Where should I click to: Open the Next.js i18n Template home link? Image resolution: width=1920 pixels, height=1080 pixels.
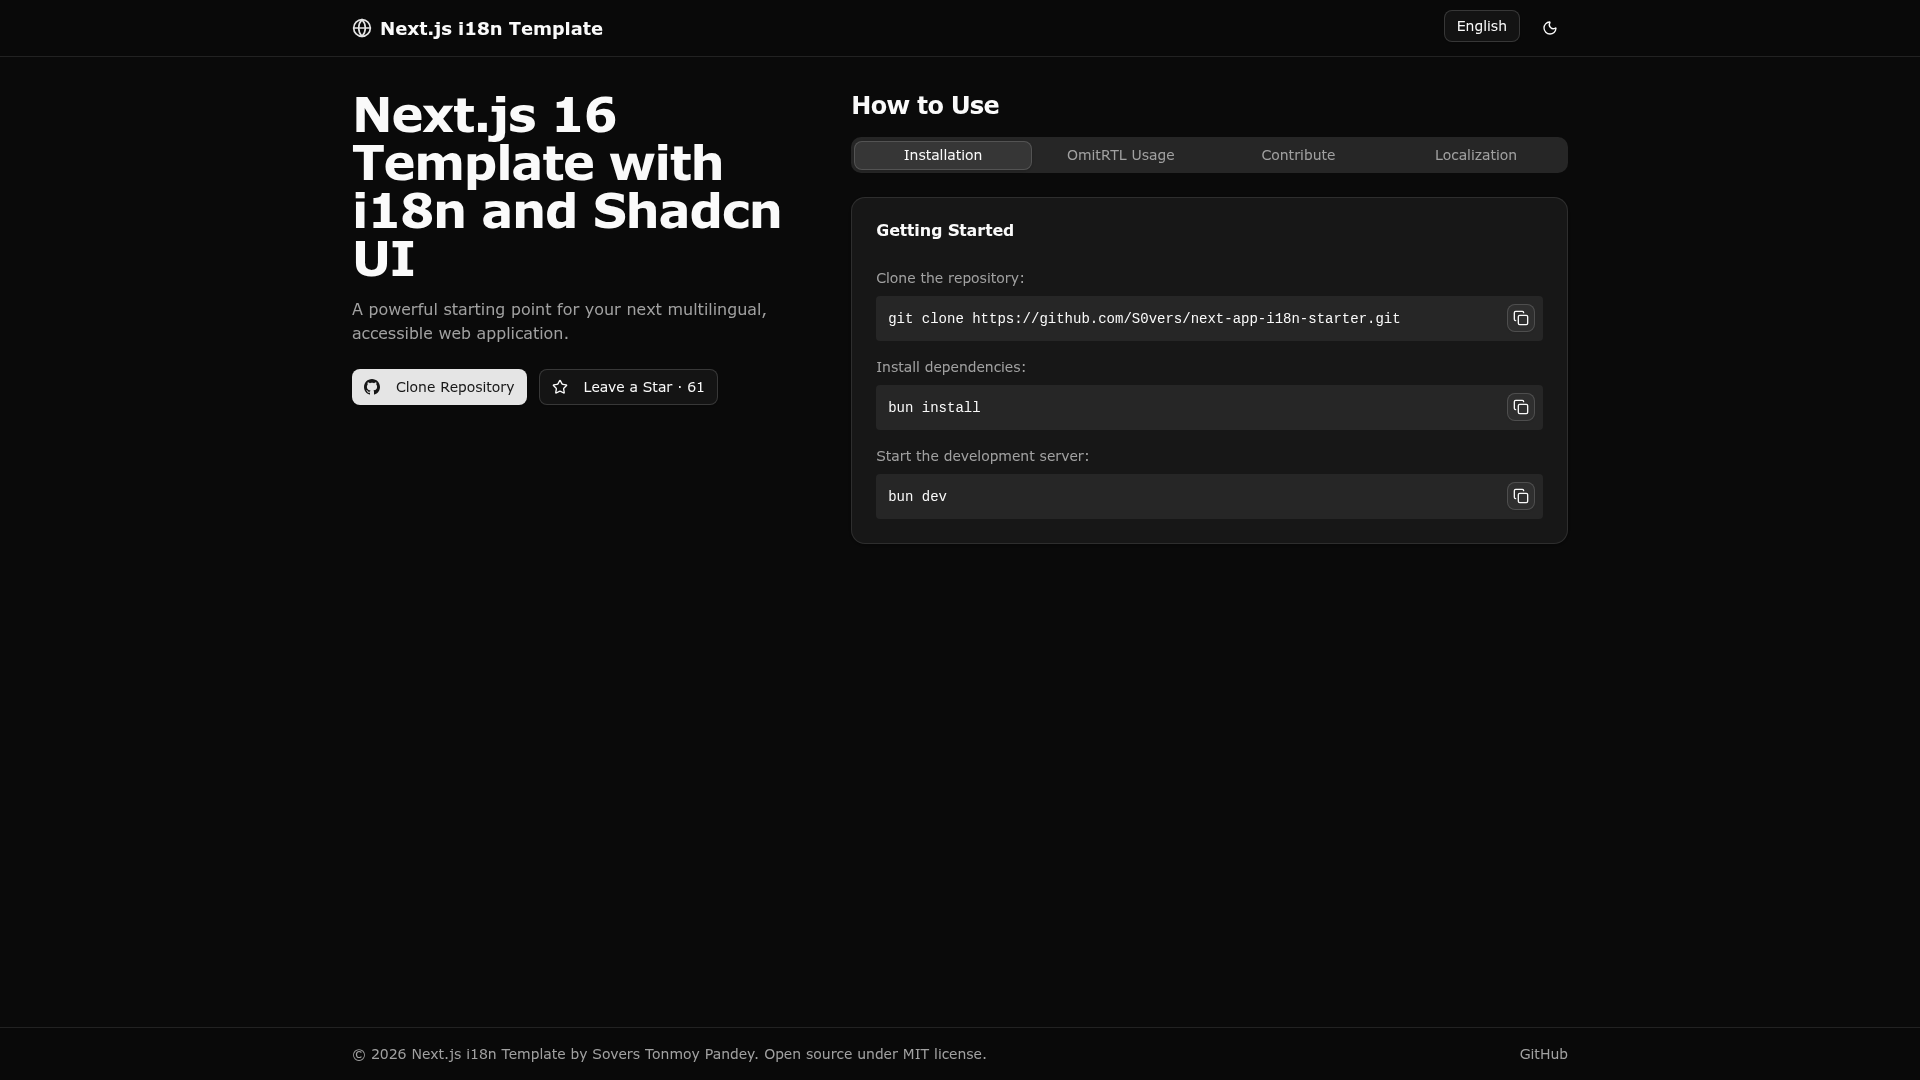tap(478, 28)
